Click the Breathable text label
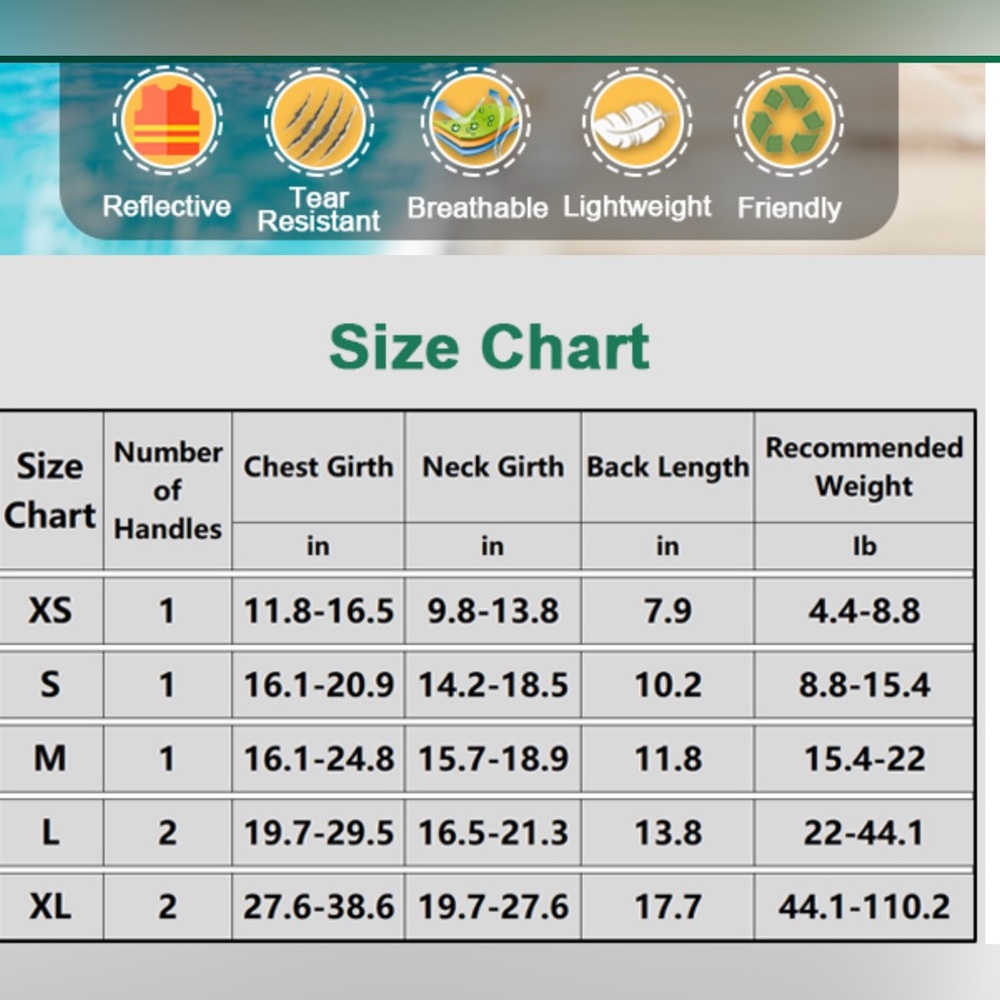The image size is (1000, 1000). pyautogui.click(x=477, y=208)
